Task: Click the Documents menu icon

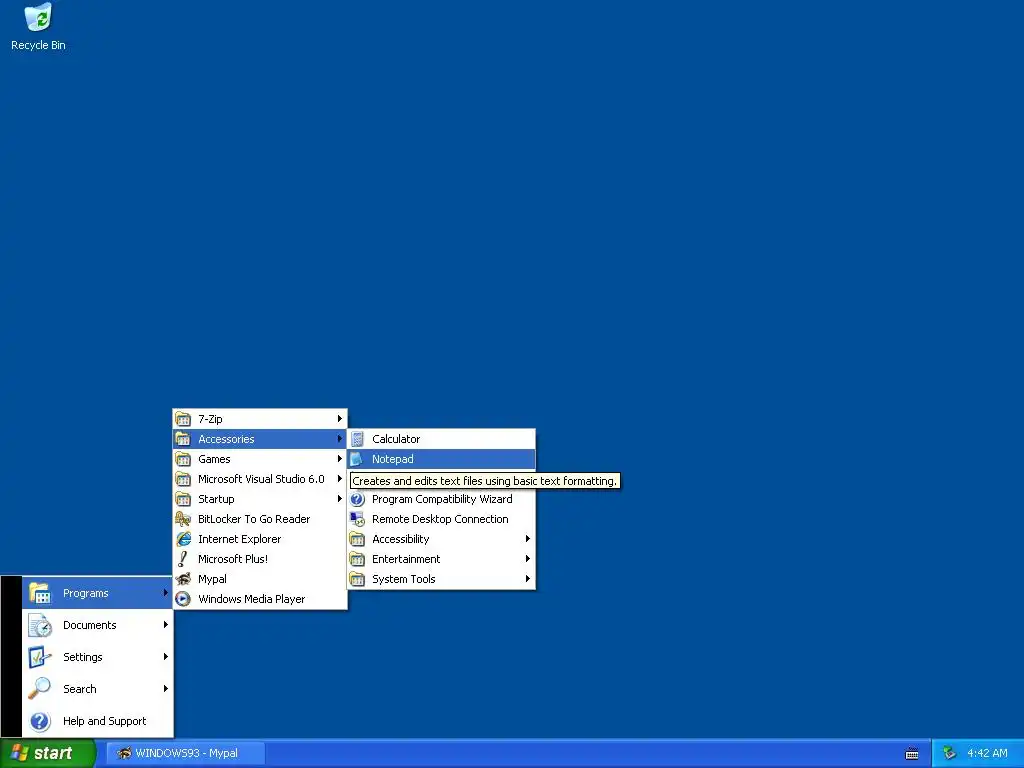Action: (40, 625)
